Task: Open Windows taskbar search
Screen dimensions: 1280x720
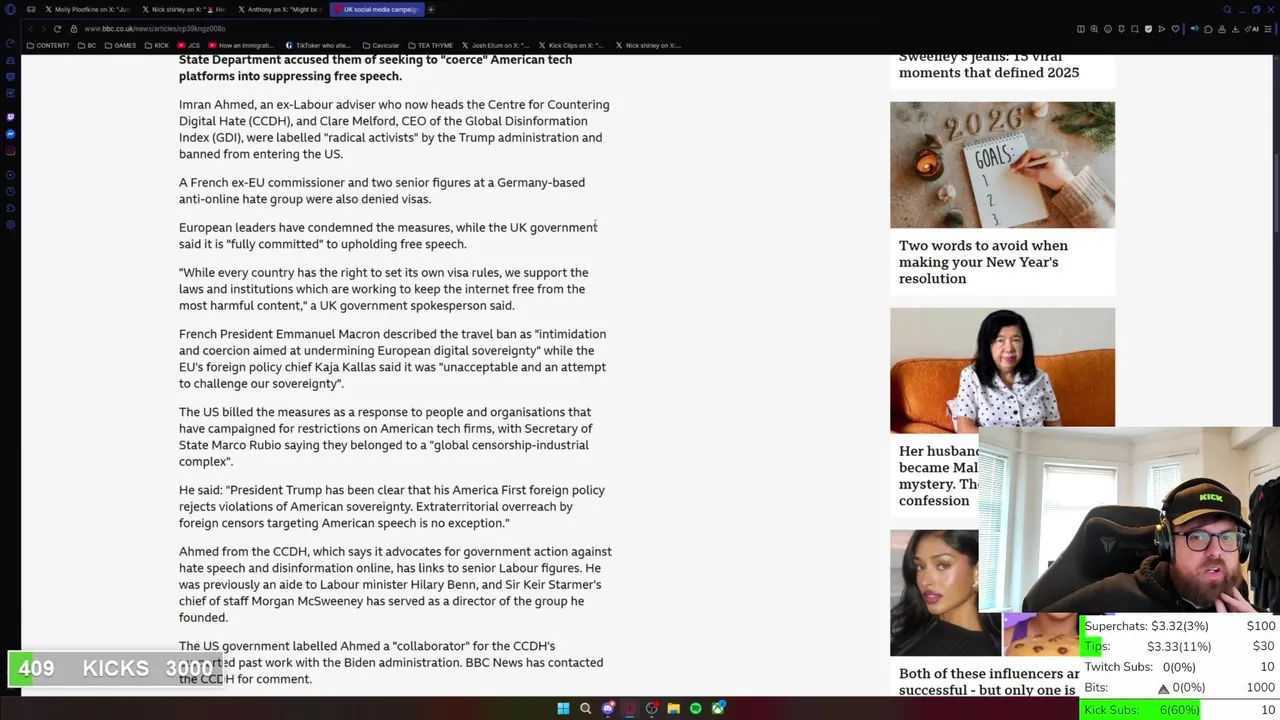Action: point(586,709)
